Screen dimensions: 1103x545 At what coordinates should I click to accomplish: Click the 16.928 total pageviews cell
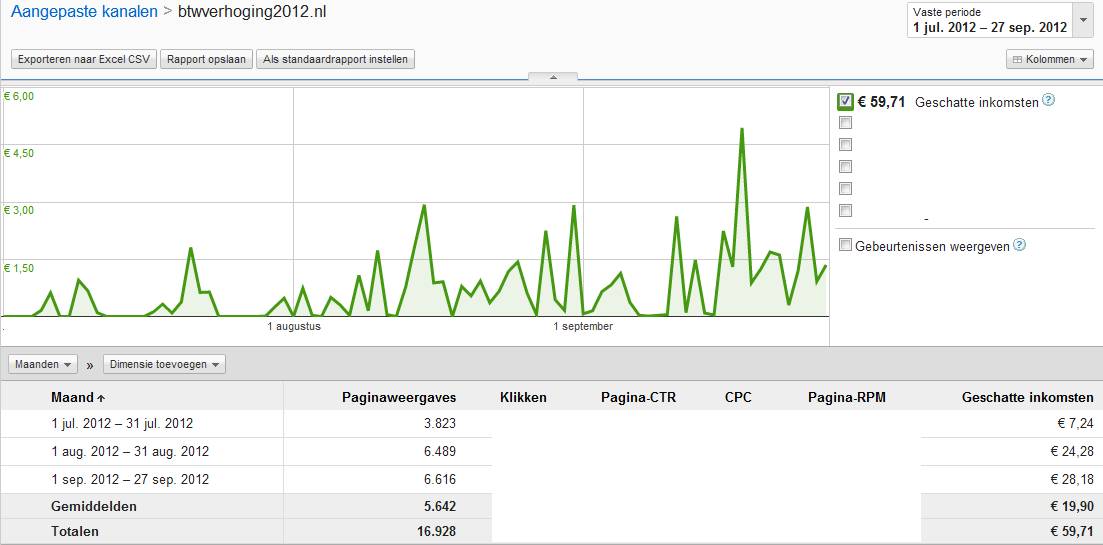[436, 532]
